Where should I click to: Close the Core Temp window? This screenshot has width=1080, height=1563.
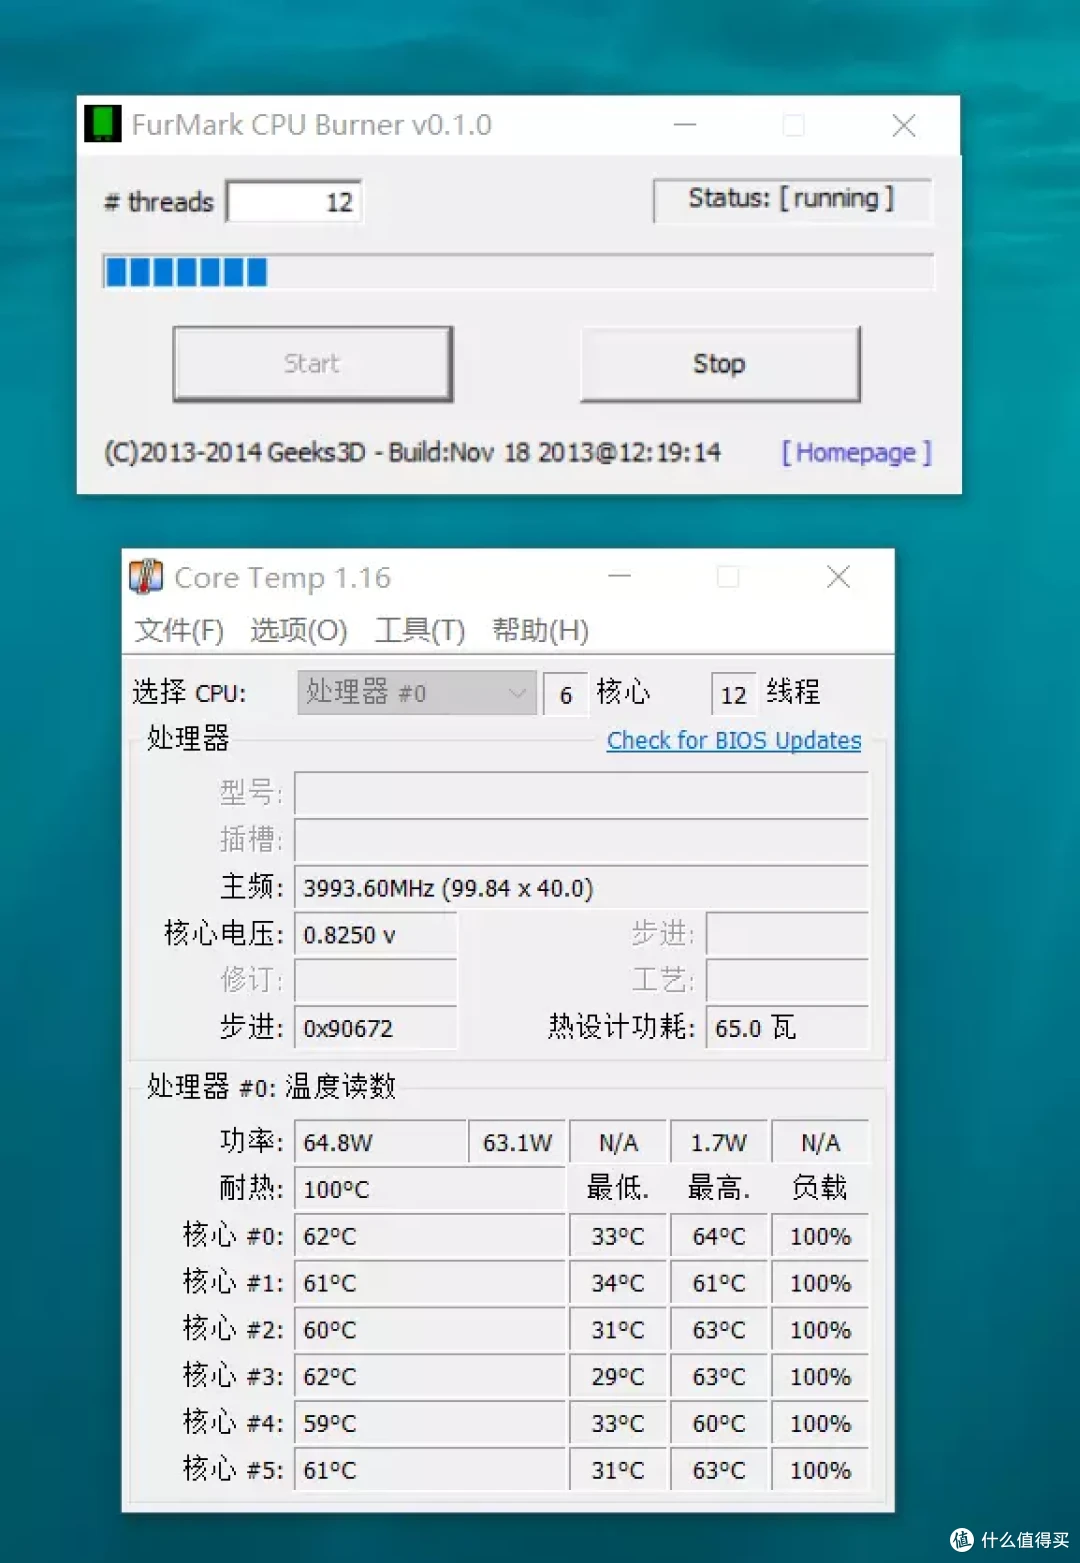point(838,577)
